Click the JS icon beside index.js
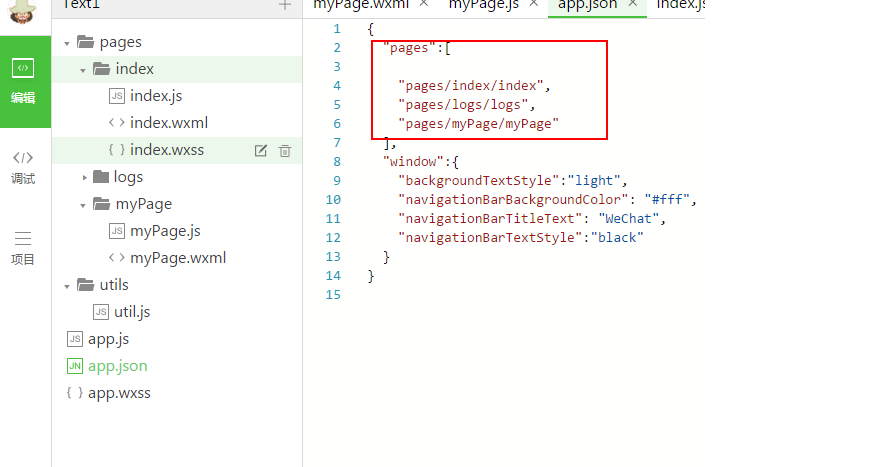 click(117, 96)
